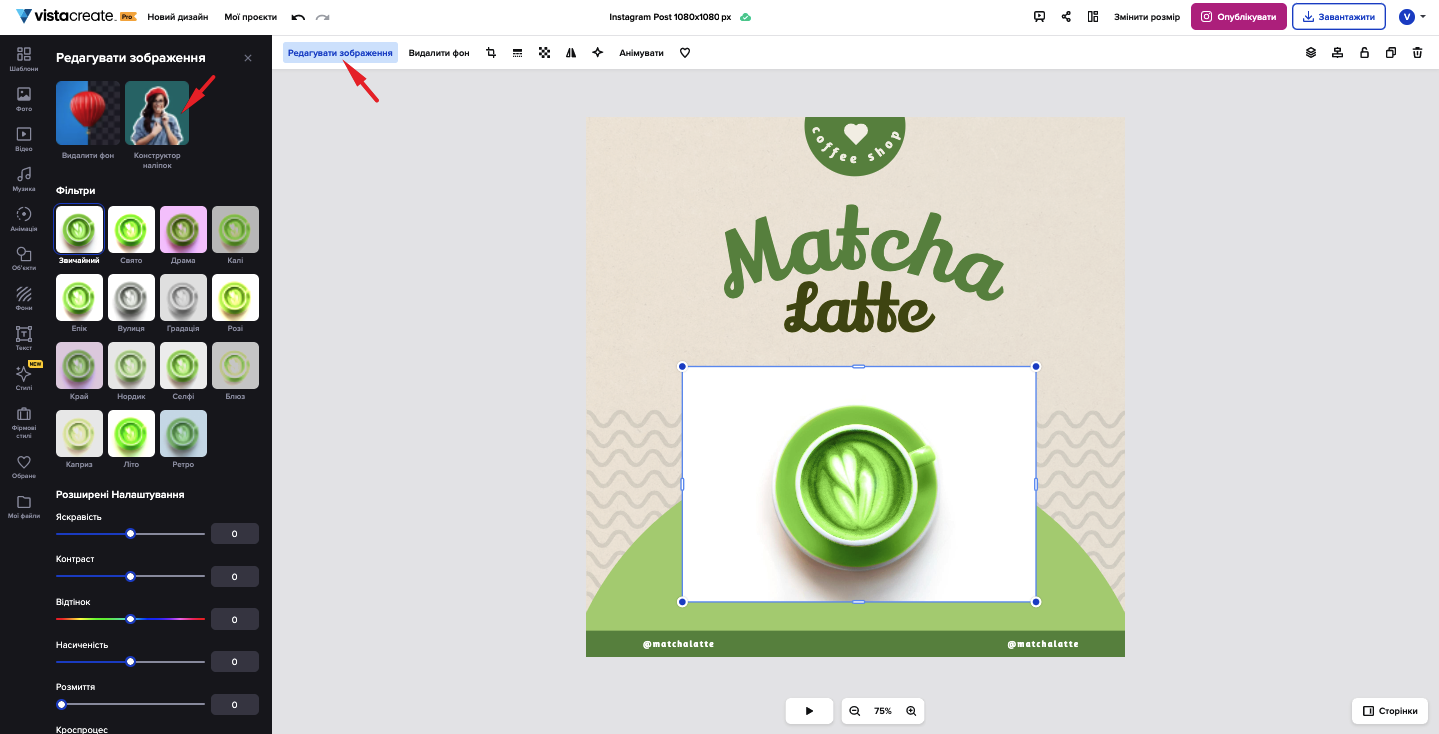Open the Стилі sidebar section
Image resolution: width=1439 pixels, height=734 pixels.
click(24, 378)
